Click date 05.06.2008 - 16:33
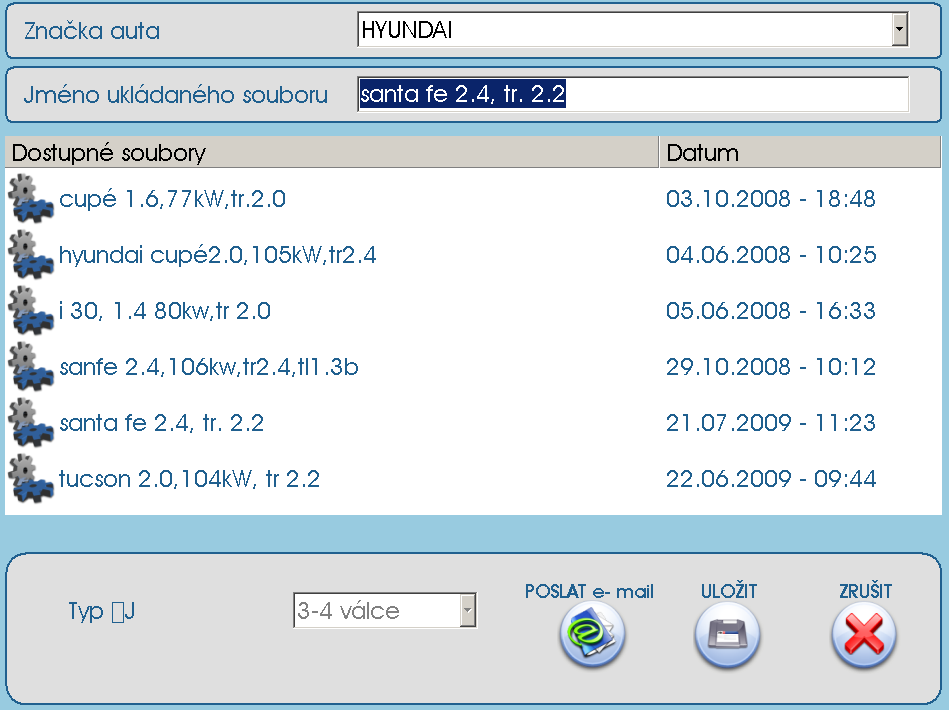Viewport: 949px width, 710px height. (770, 311)
